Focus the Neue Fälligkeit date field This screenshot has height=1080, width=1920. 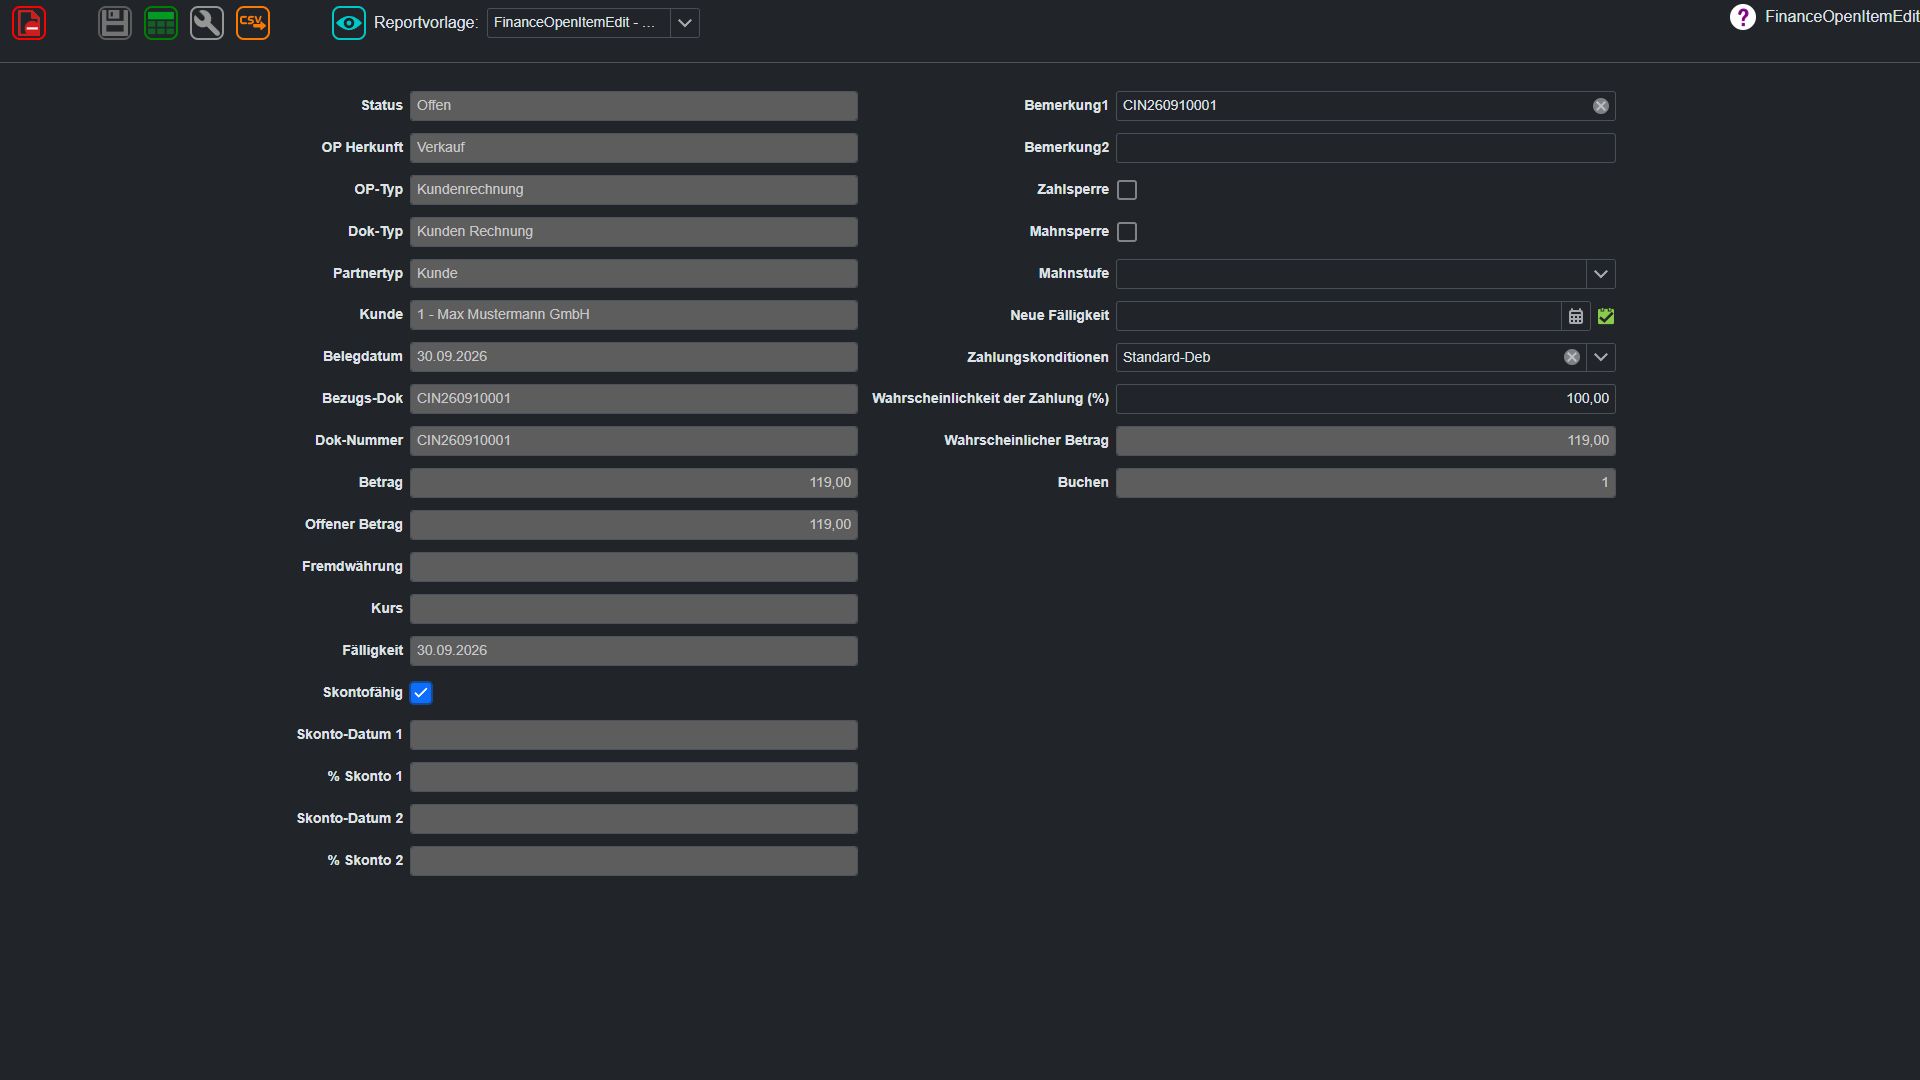(1339, 316)
